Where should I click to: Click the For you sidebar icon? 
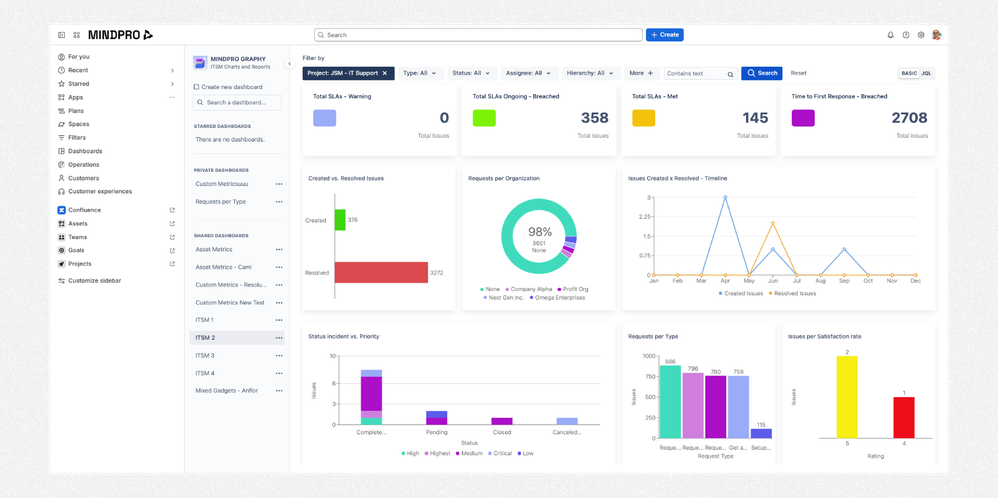[x=61, y=57]
